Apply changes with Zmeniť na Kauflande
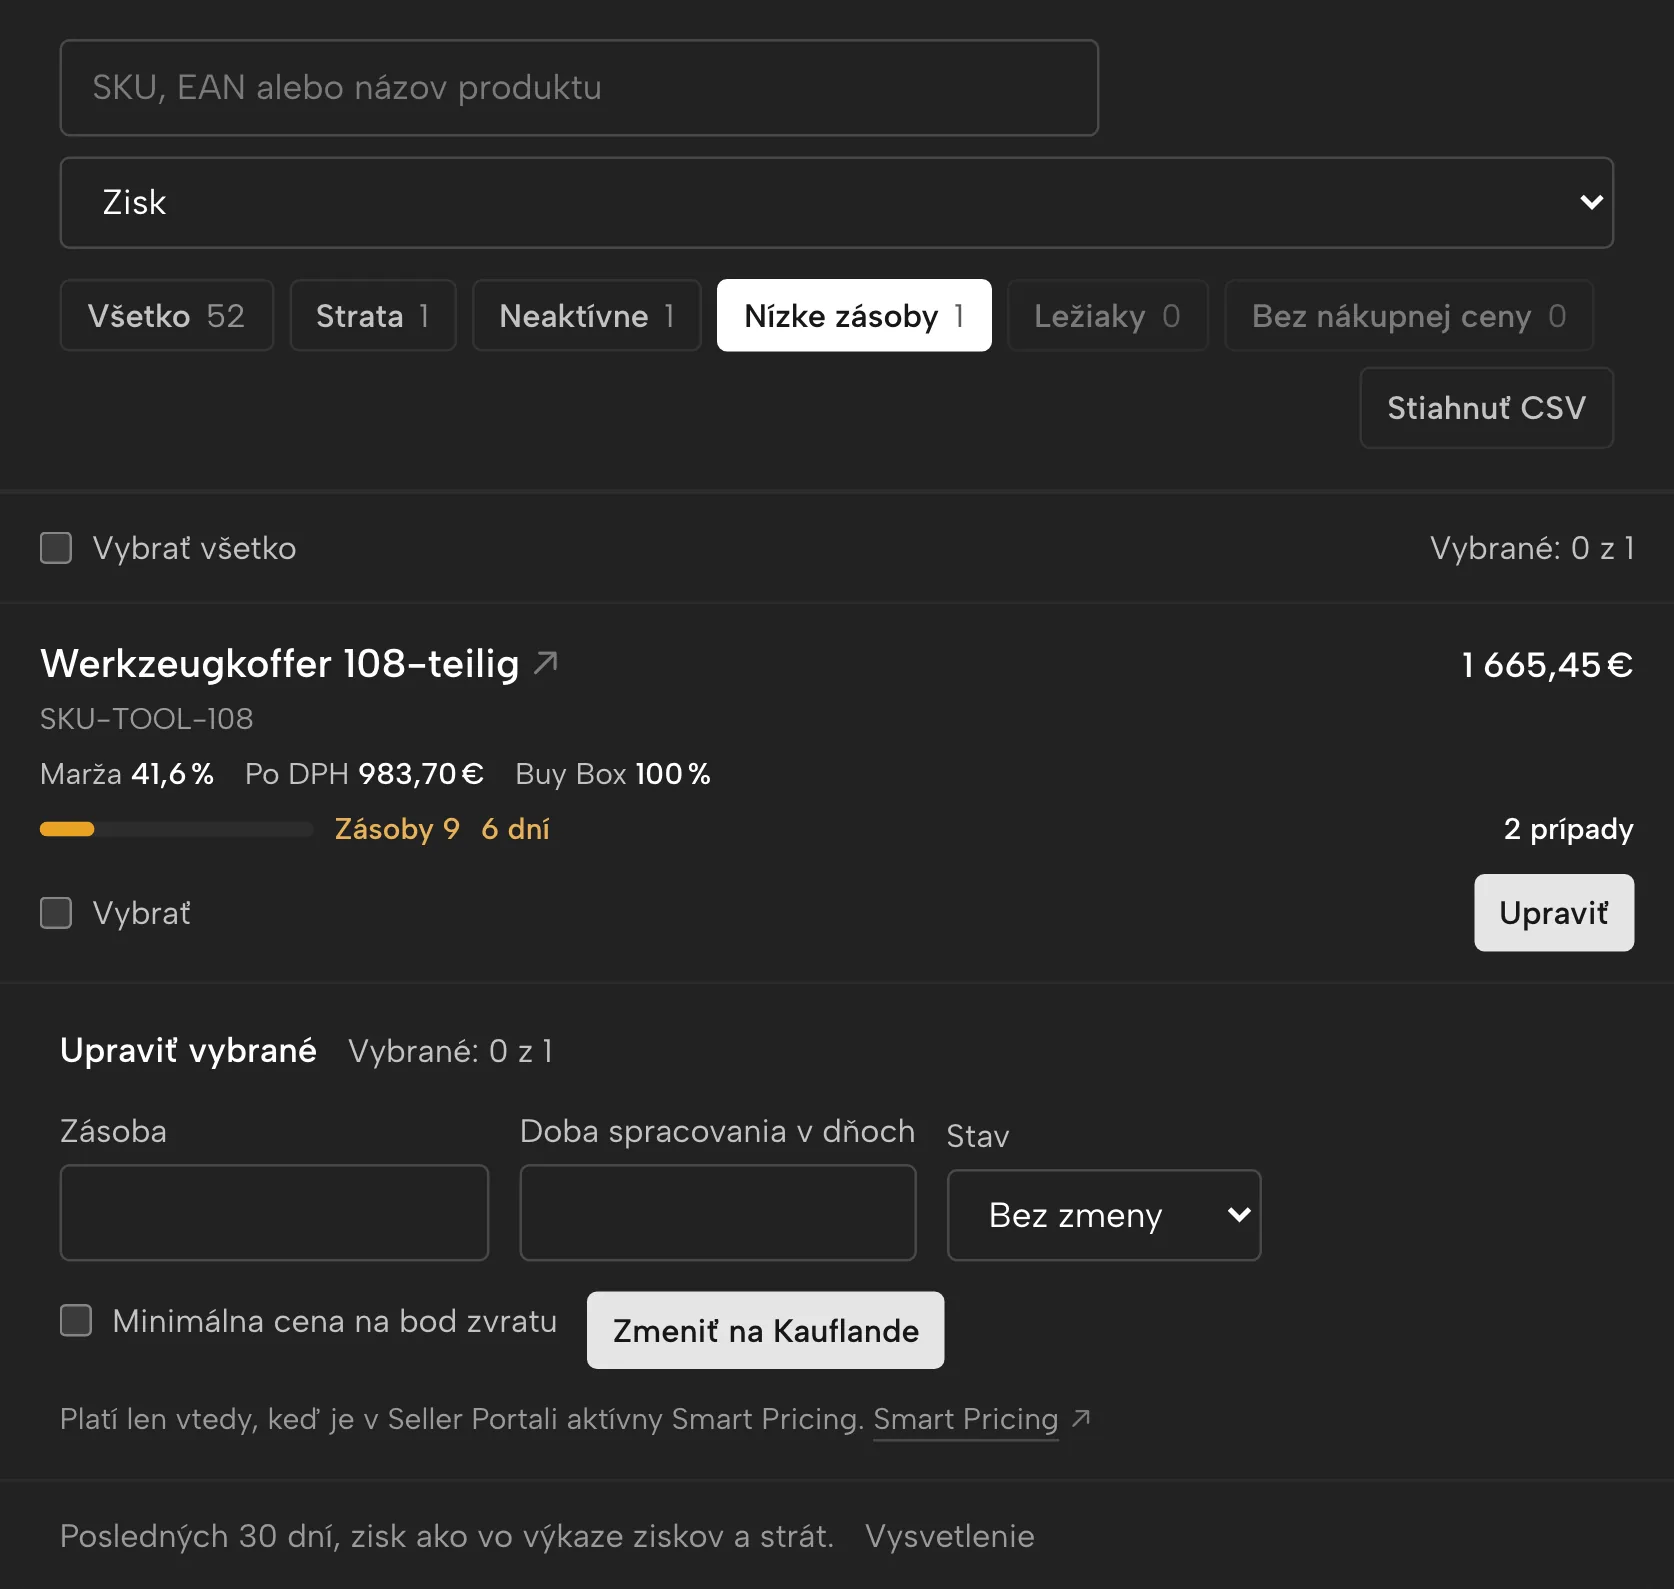 pyautogui.click(x=765, y=1330)
